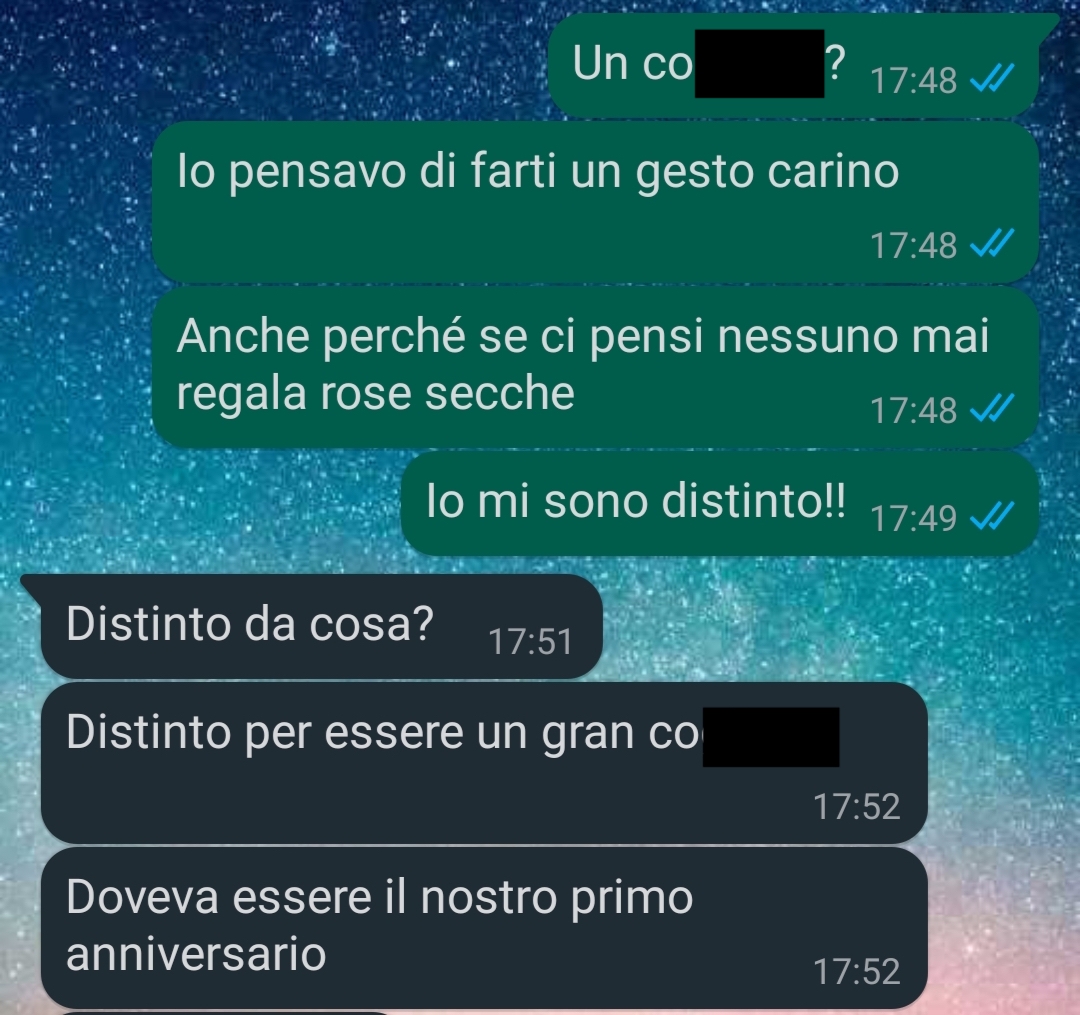Tap the 'Doveva essere il nostro primo anniversario' bubble

[x=484, y=928]
